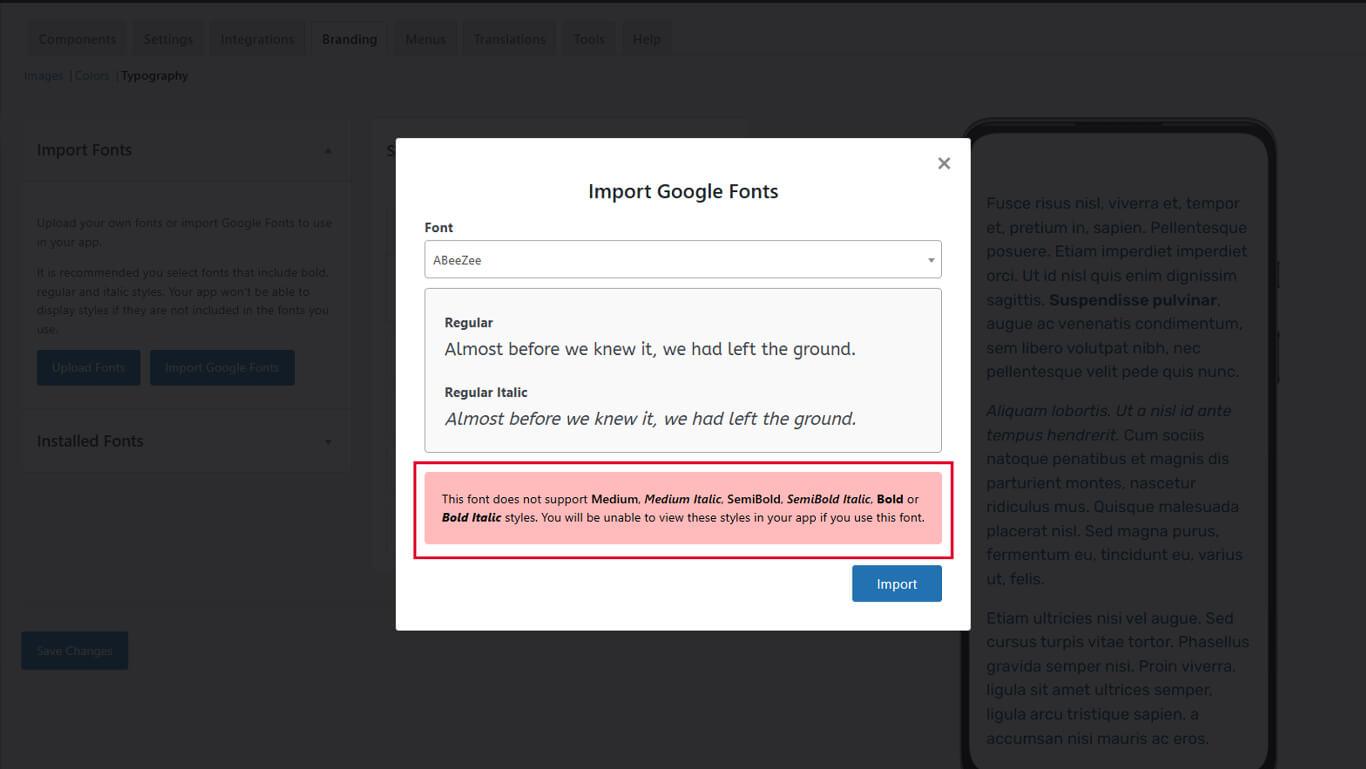1366x769 pixels.
Task: Open the Images branding sub-section link
Action: [x=44, y=76]
